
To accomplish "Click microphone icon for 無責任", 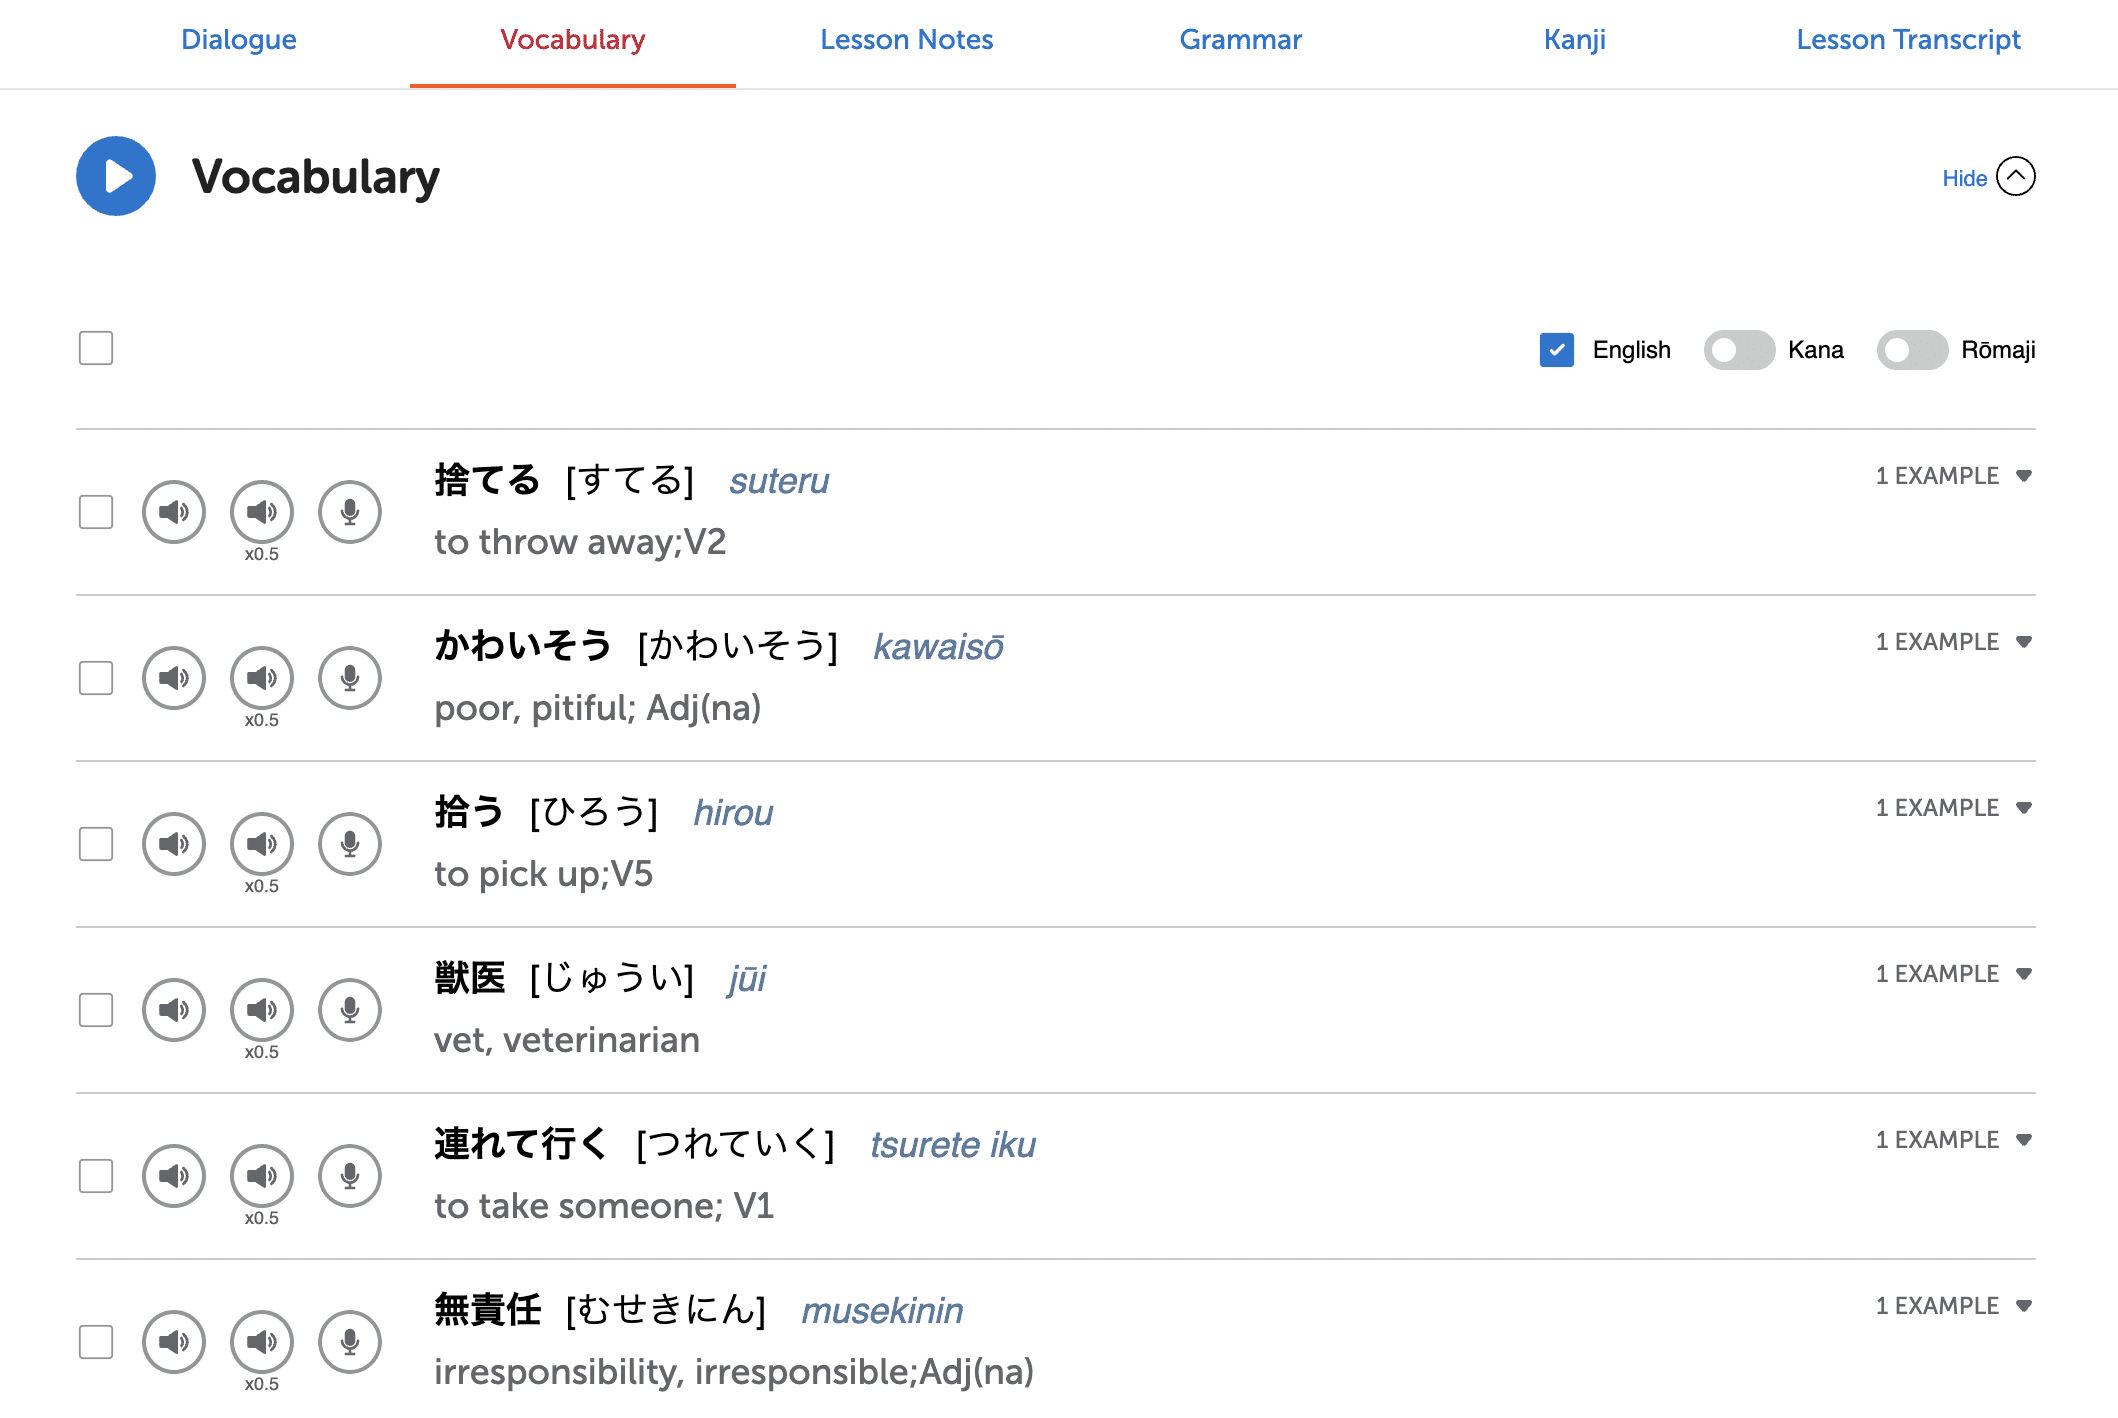I will [350, 1342].
